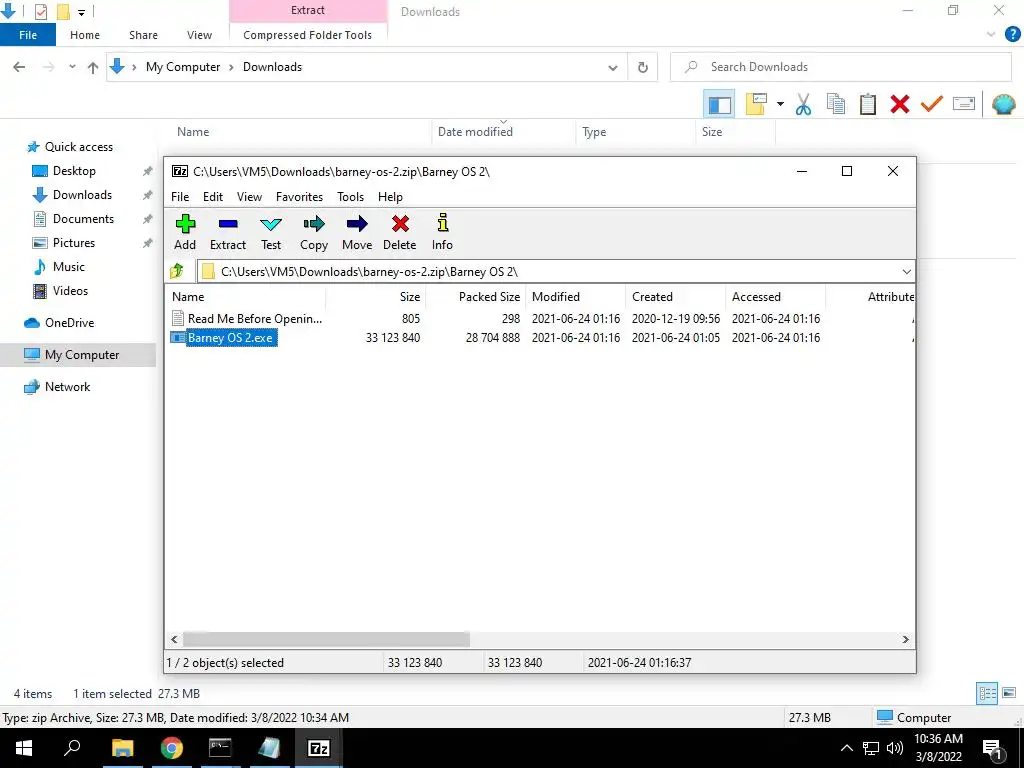
Task: Click the 7-Zip path address field
Action: [555, 272]
